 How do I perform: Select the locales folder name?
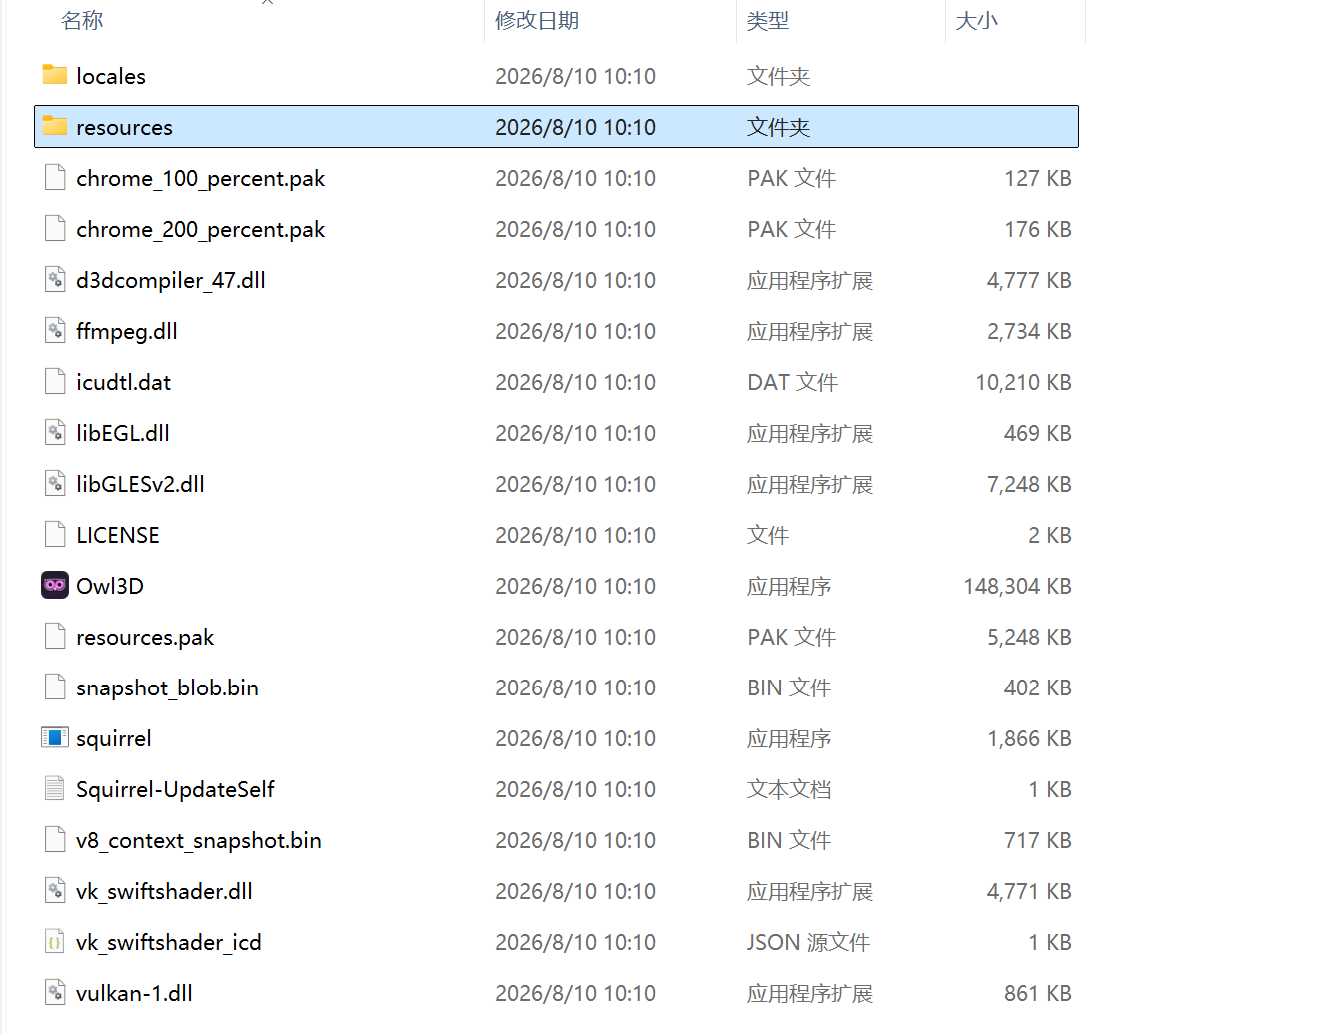(x=111, y=76)
